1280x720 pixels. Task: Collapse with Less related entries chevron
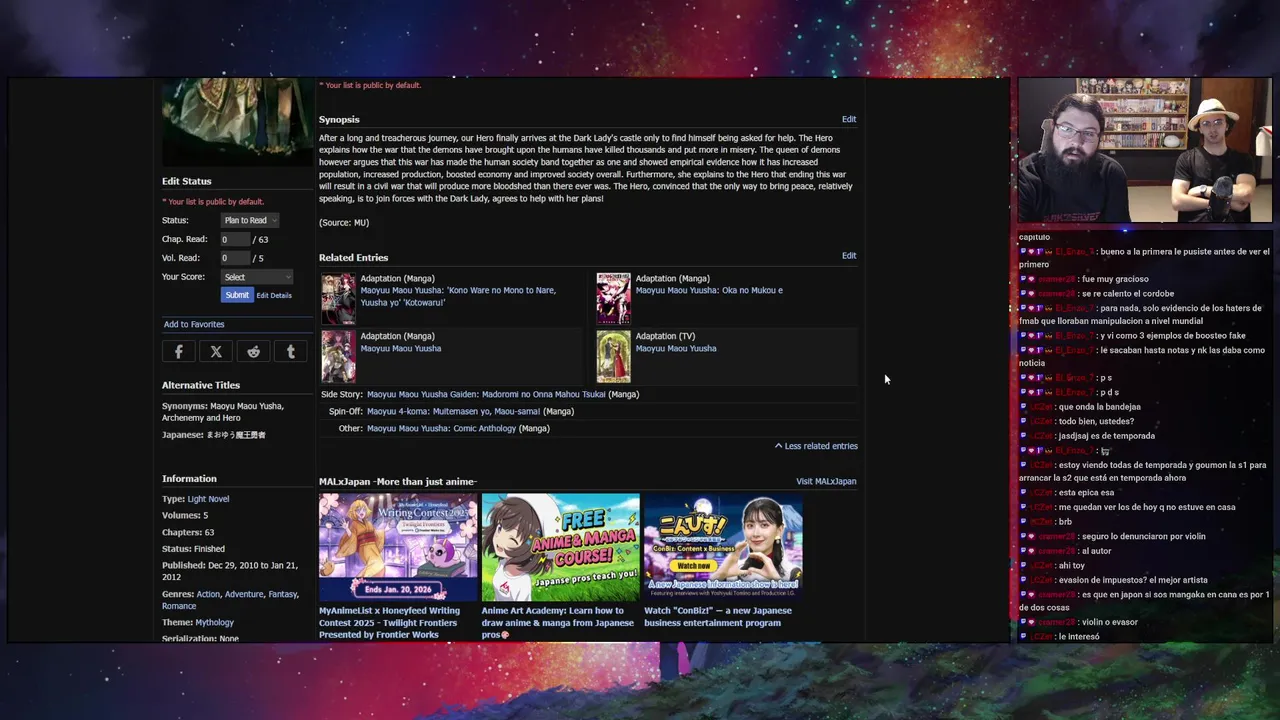816,446
